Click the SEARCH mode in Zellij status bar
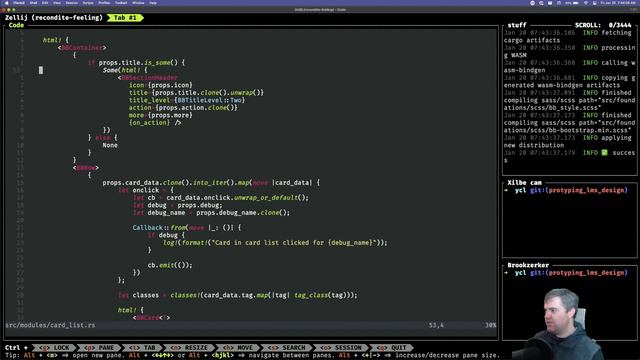This screenshot has width=640, height=360. 288,348
